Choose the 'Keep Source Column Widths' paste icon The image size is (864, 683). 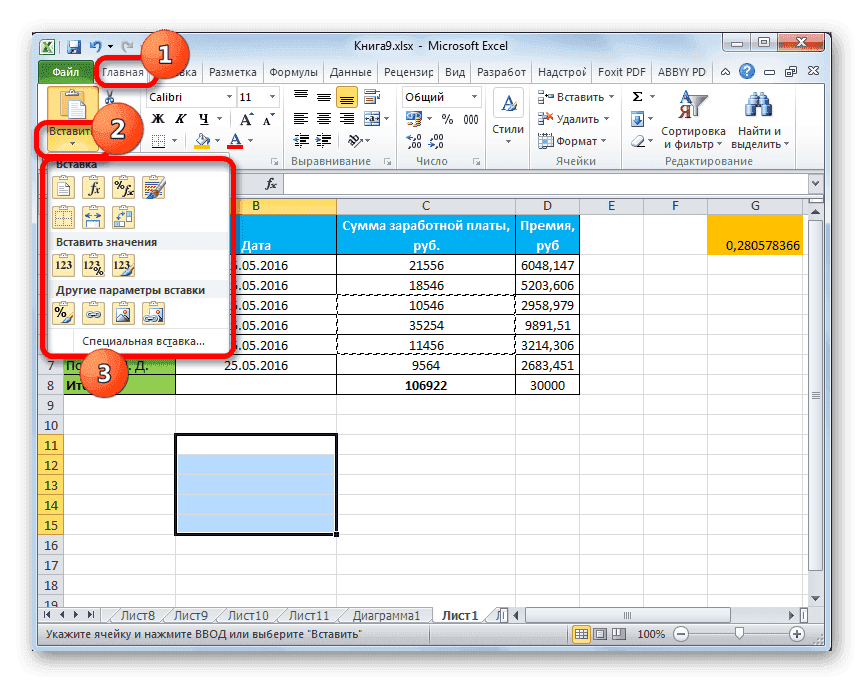pyautogui.click(x=94, y=216)
